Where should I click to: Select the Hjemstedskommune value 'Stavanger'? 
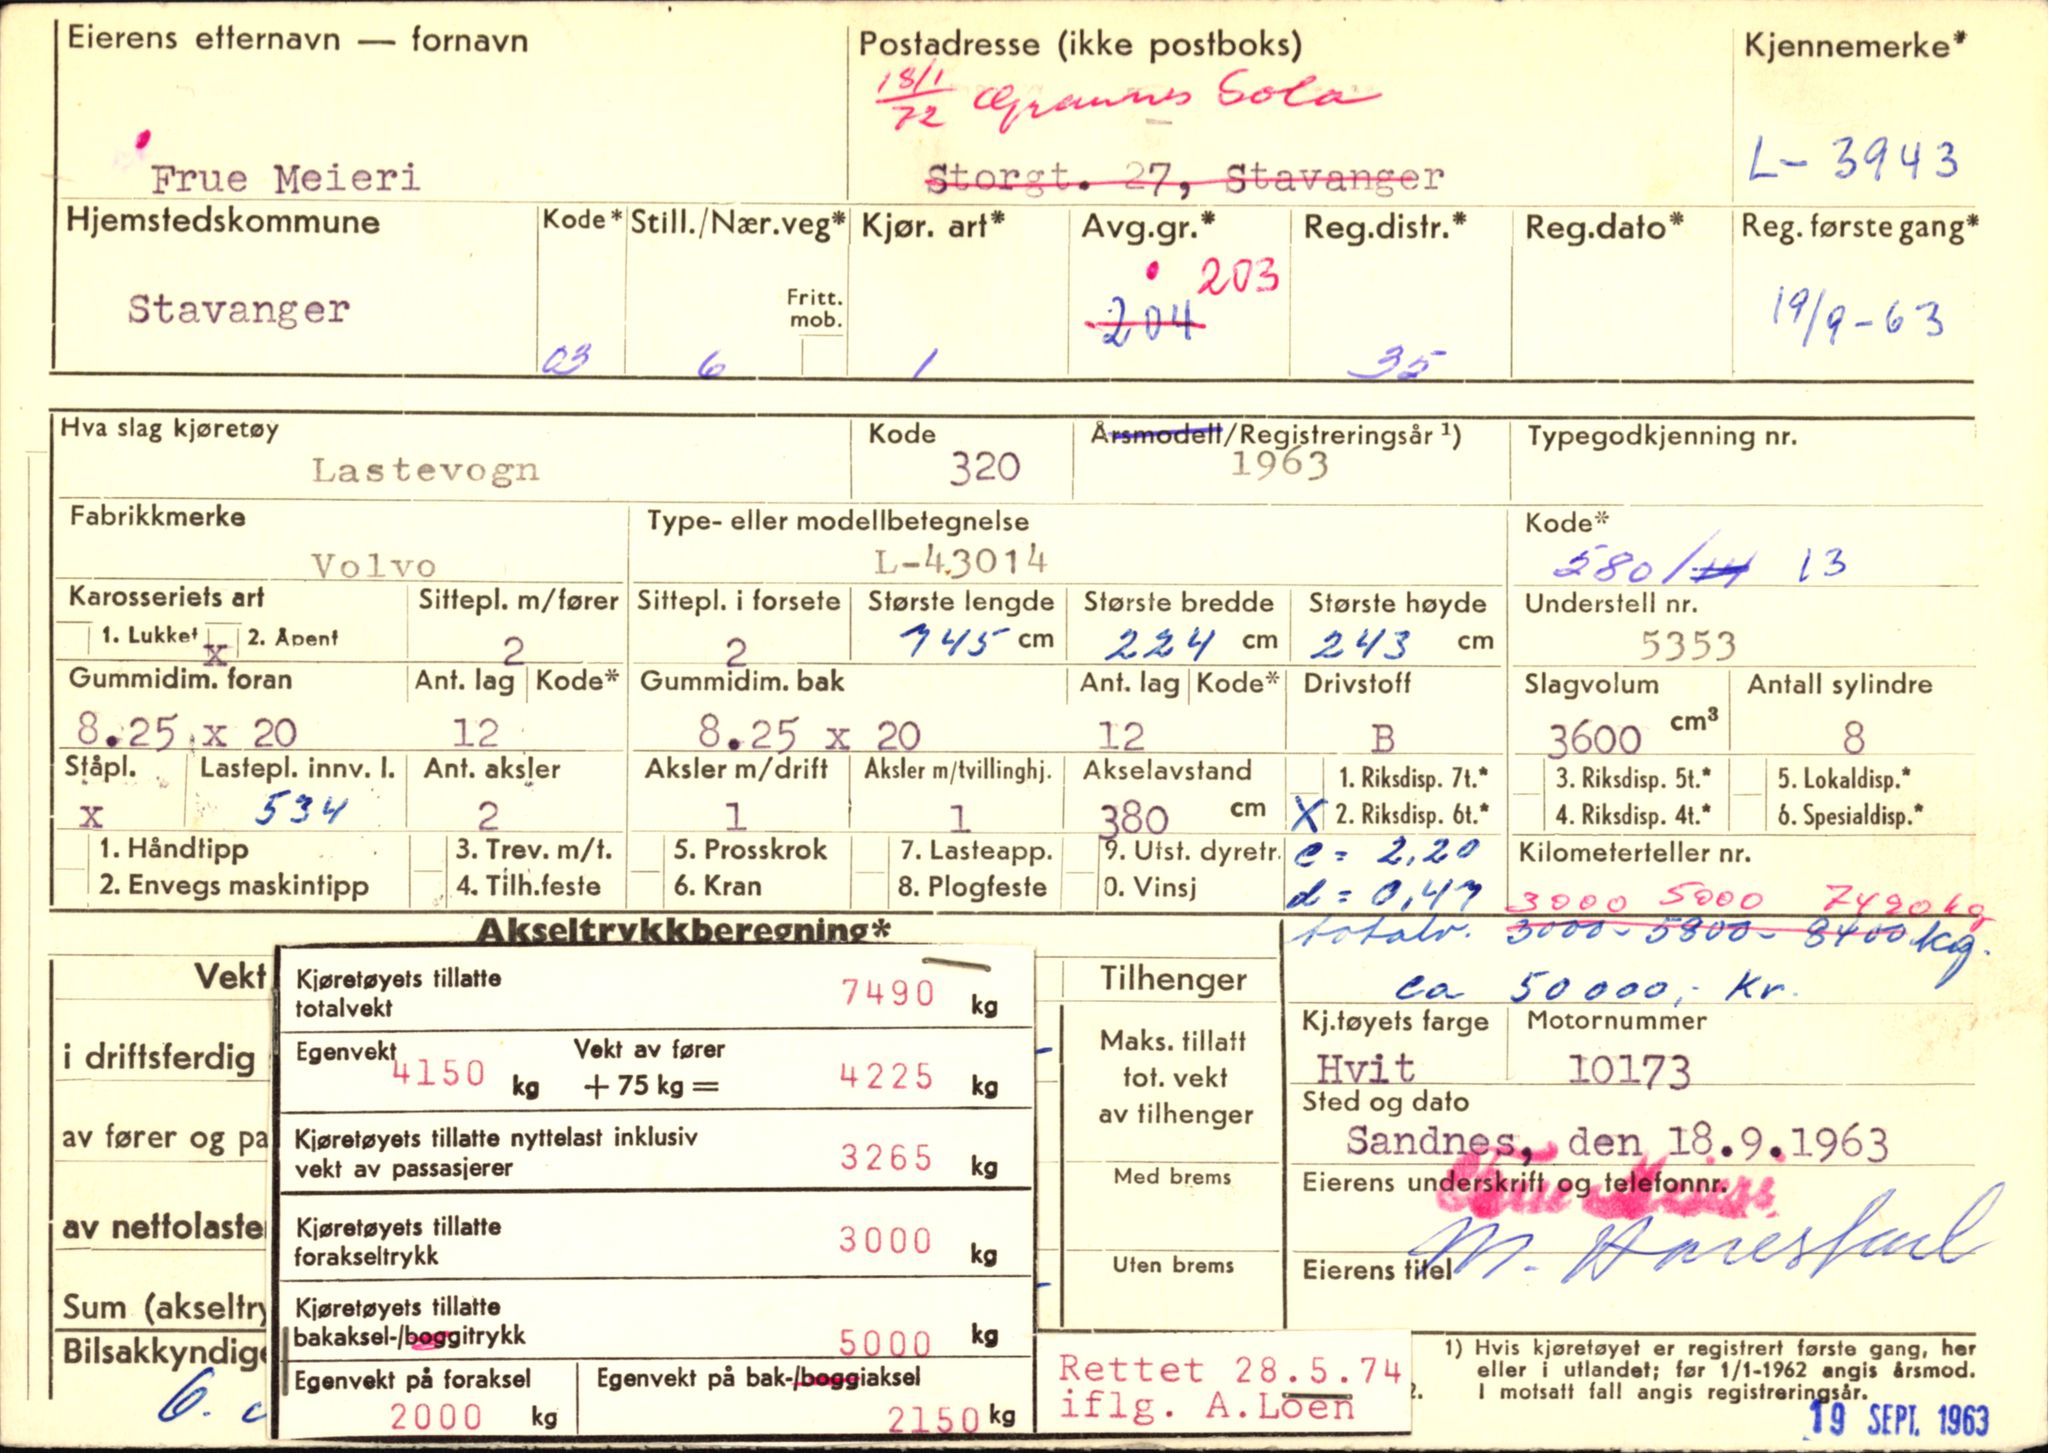(x=238, y=309)
